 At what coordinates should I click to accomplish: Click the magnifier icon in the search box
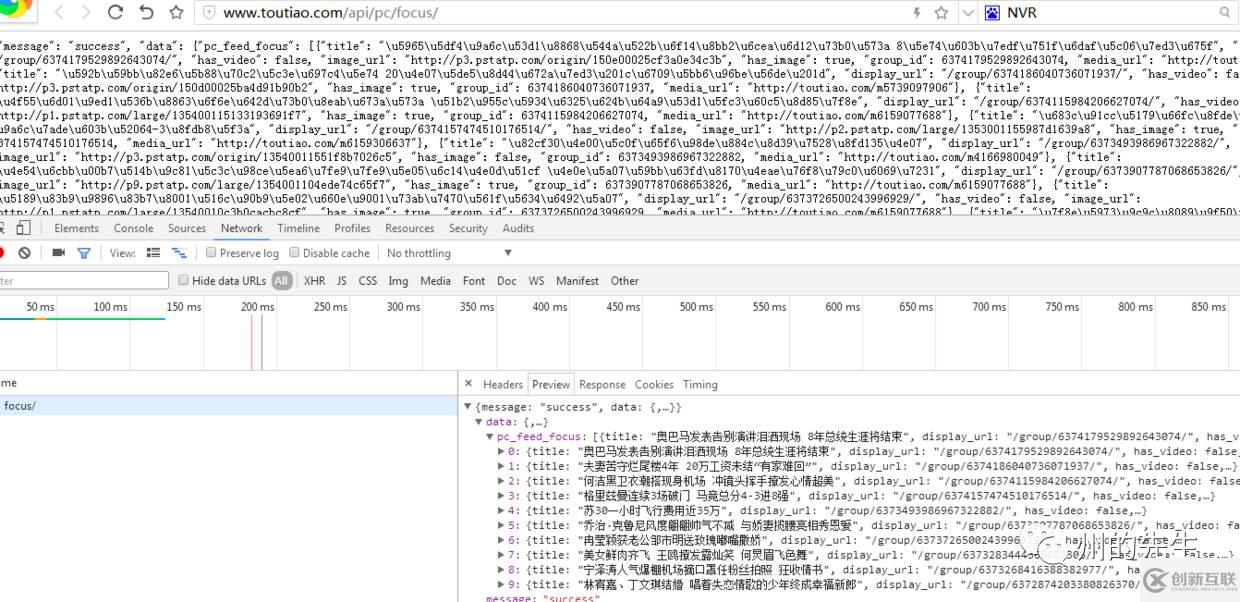(x=1225, y=12)
